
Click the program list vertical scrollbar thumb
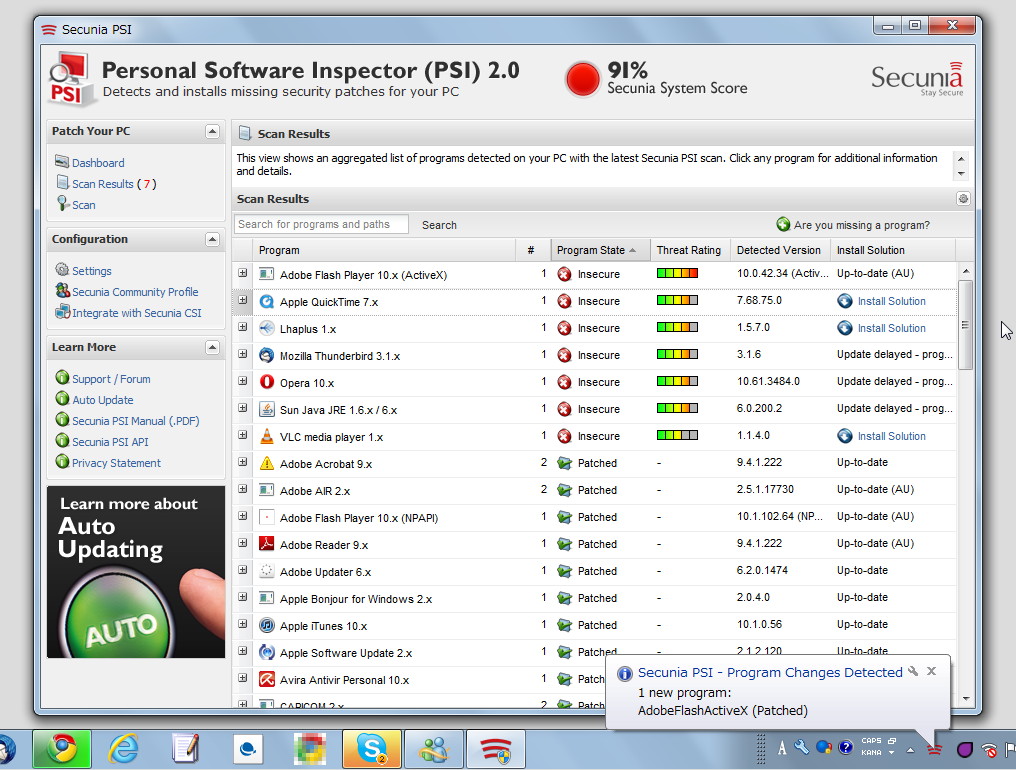[x=965, y=325]
